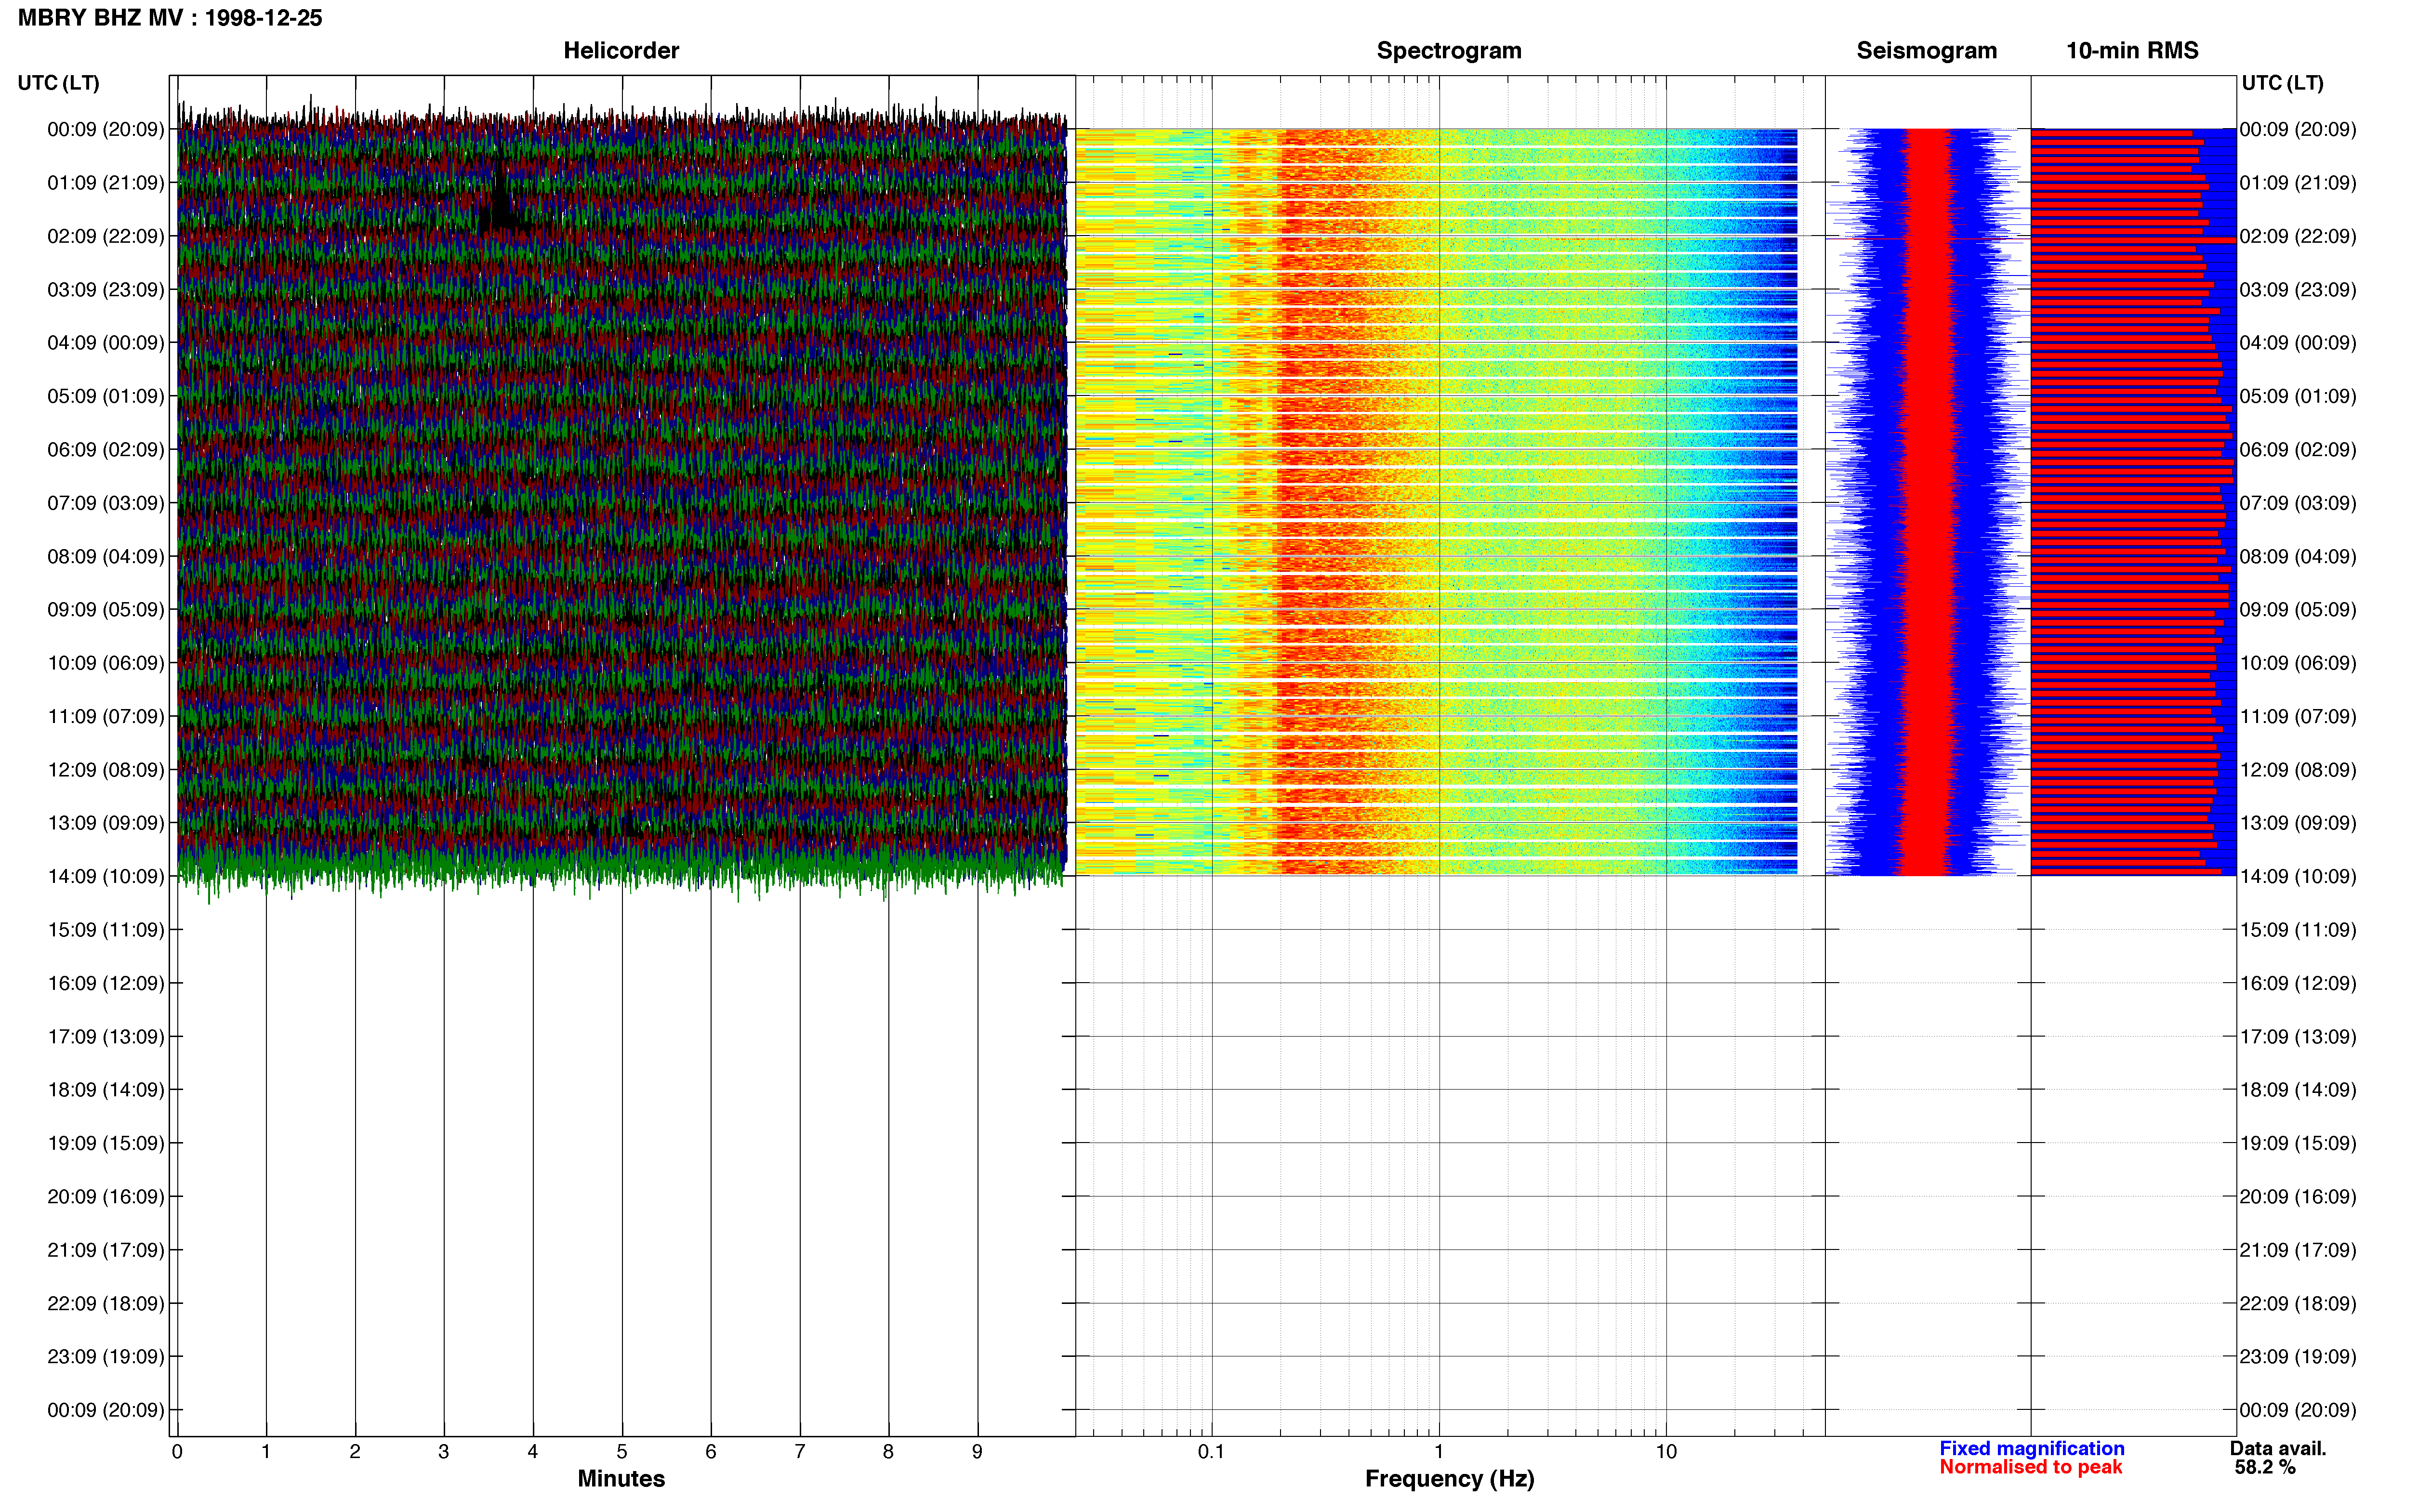The image size is (2418, 1512).
Task: Click the 7 tick on the Minutes axis
Action: [x=800, y=1451]
